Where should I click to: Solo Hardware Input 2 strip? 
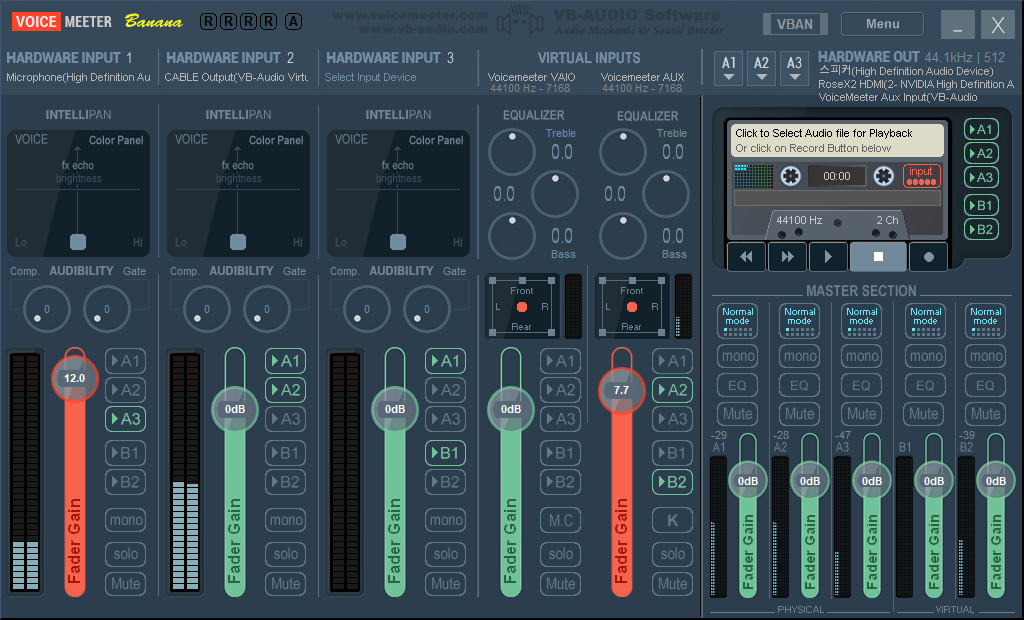(x=285, y=554)
